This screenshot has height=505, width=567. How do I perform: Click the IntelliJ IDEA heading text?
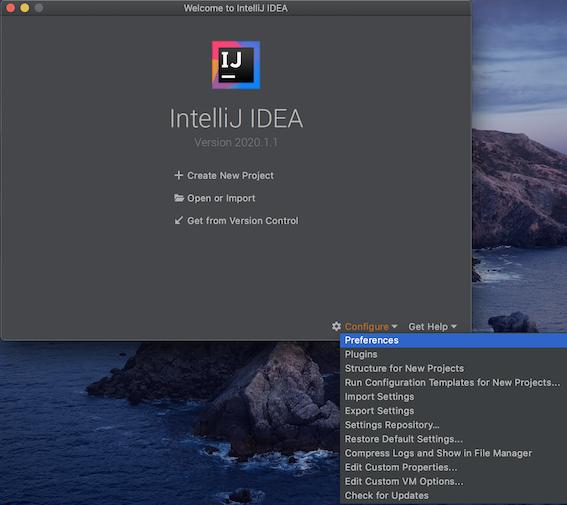pos(236,118)
